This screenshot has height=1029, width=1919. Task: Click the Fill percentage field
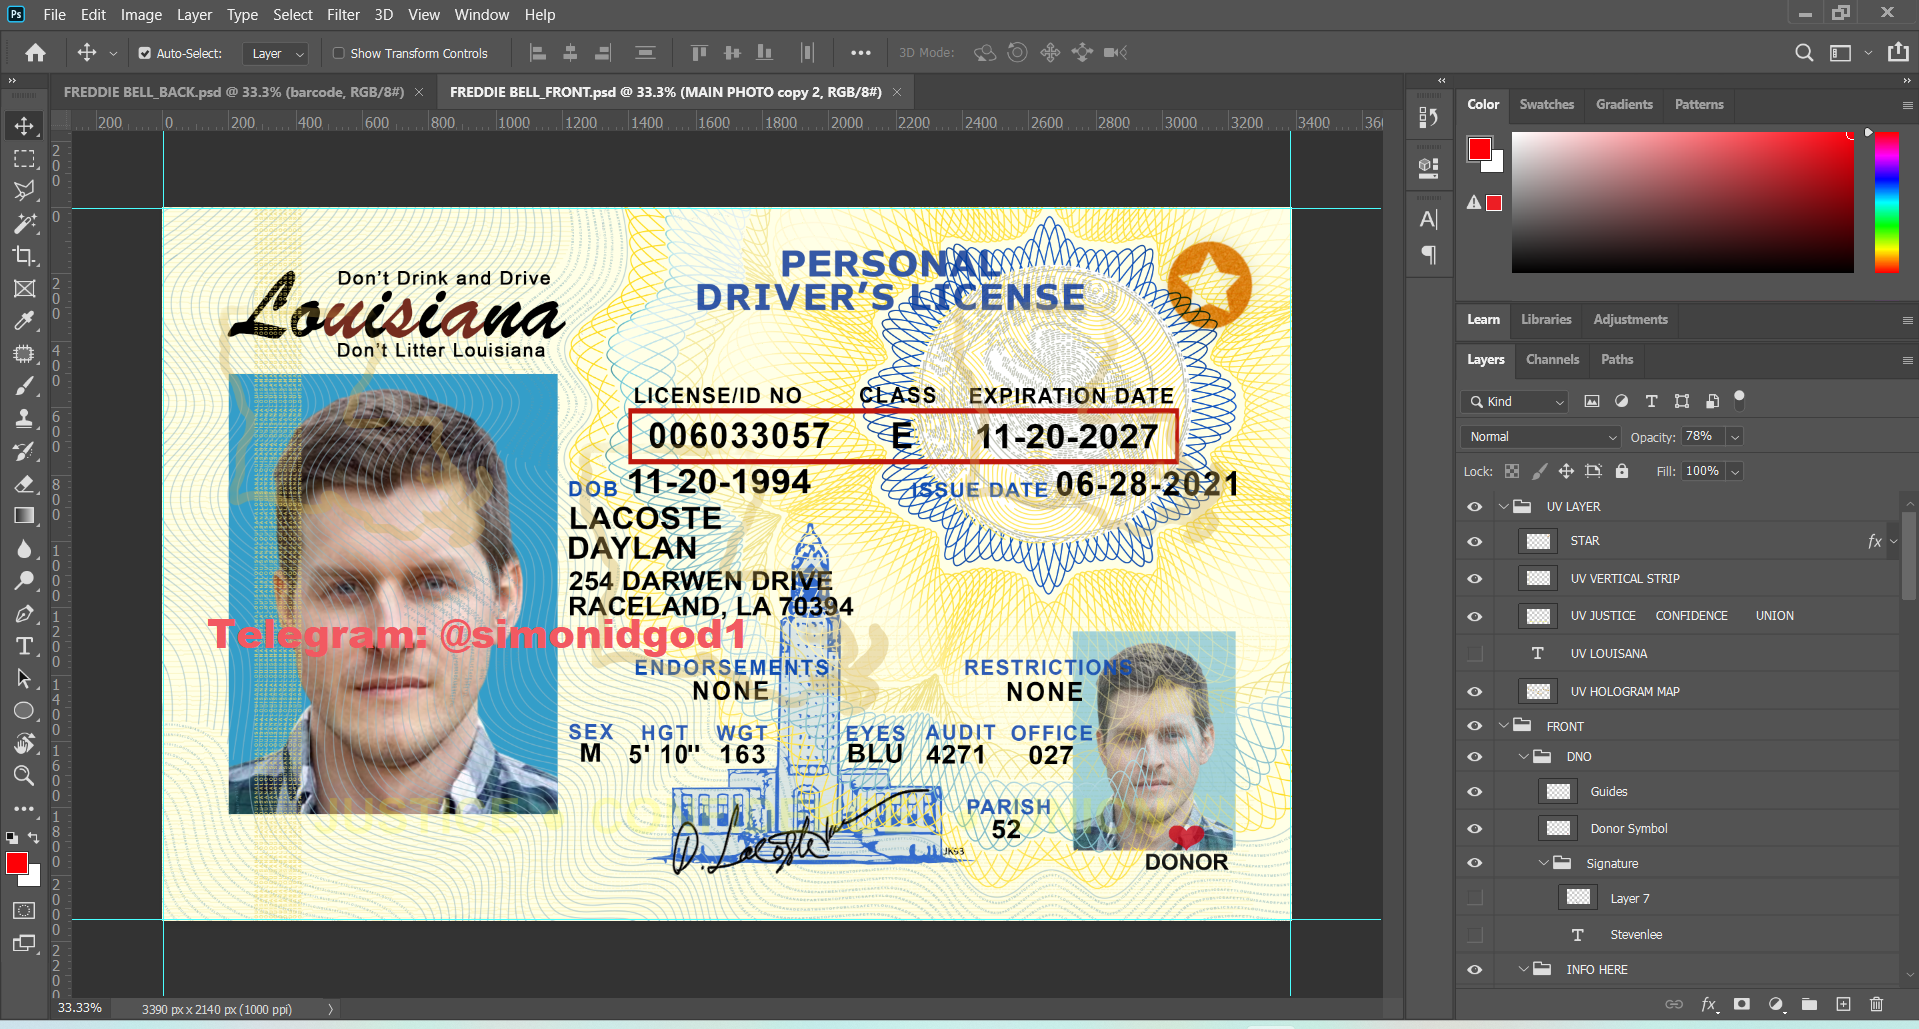pos(1702,471)
